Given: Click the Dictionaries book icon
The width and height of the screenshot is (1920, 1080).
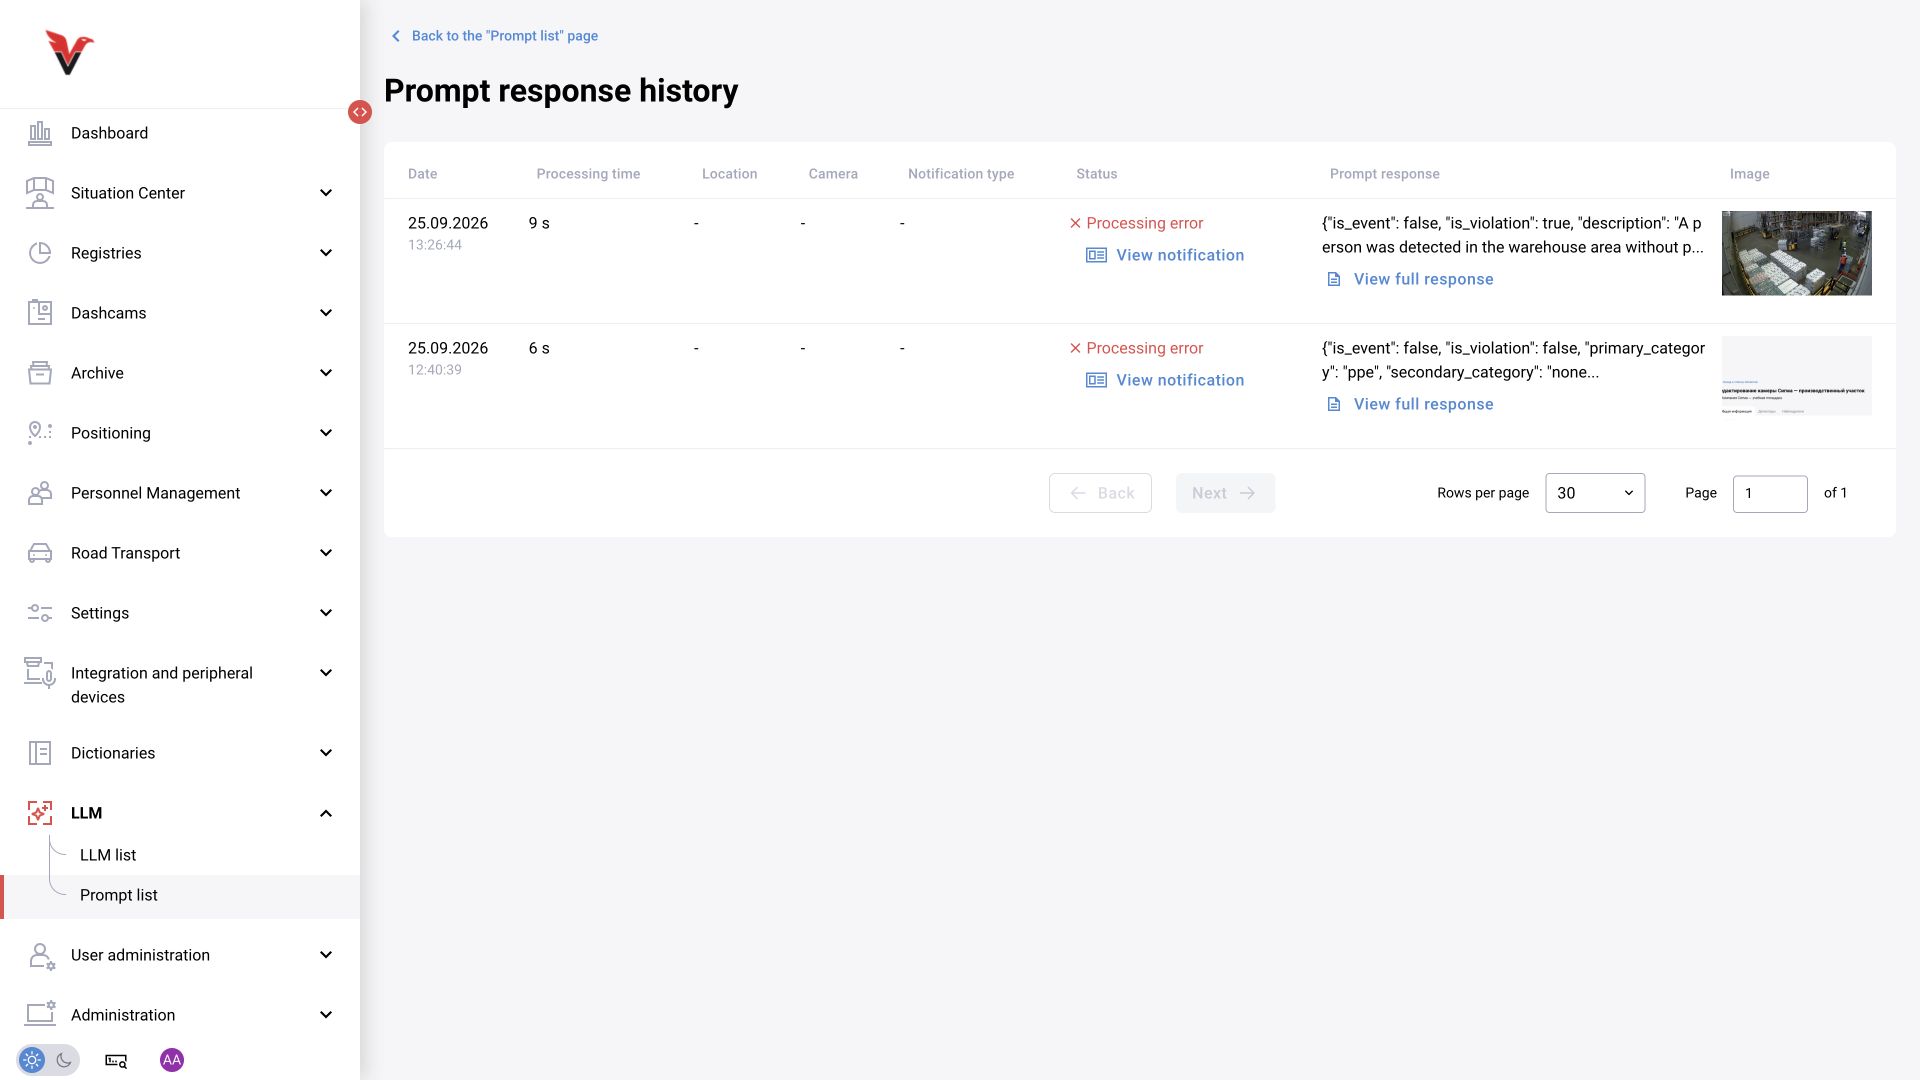Looking at the screenshot, I should pos(40,753).
